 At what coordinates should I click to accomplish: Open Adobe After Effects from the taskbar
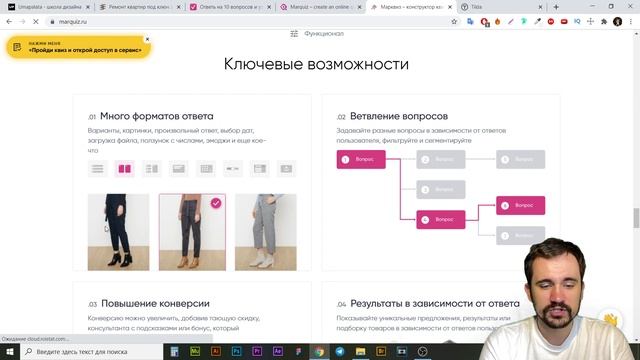278,351
